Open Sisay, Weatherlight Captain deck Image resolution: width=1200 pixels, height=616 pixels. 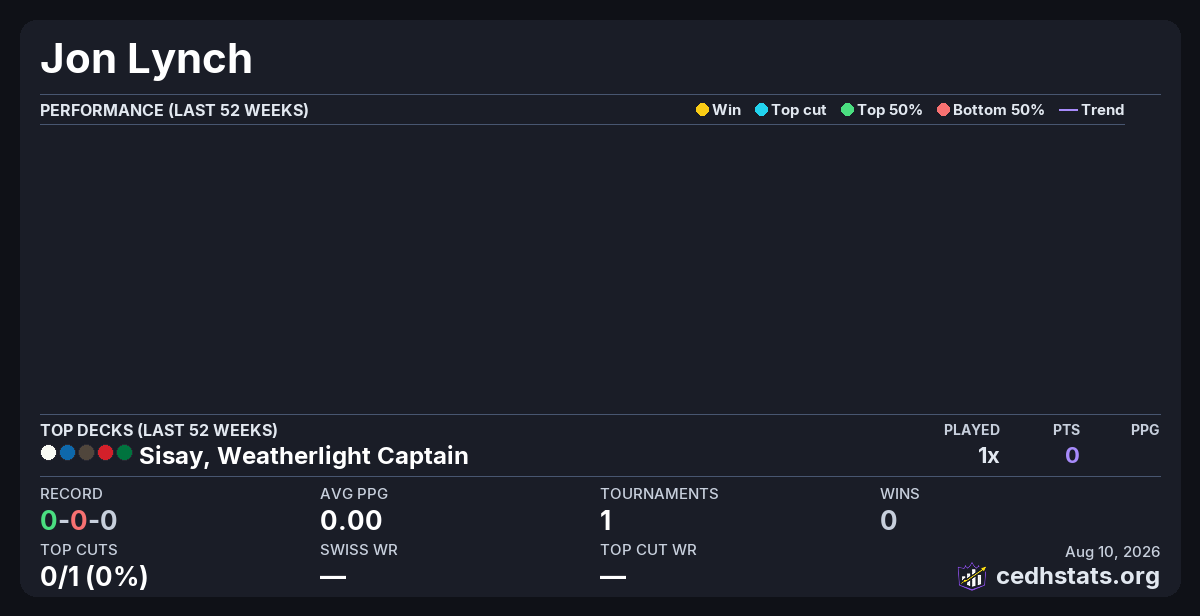(304, 456)
